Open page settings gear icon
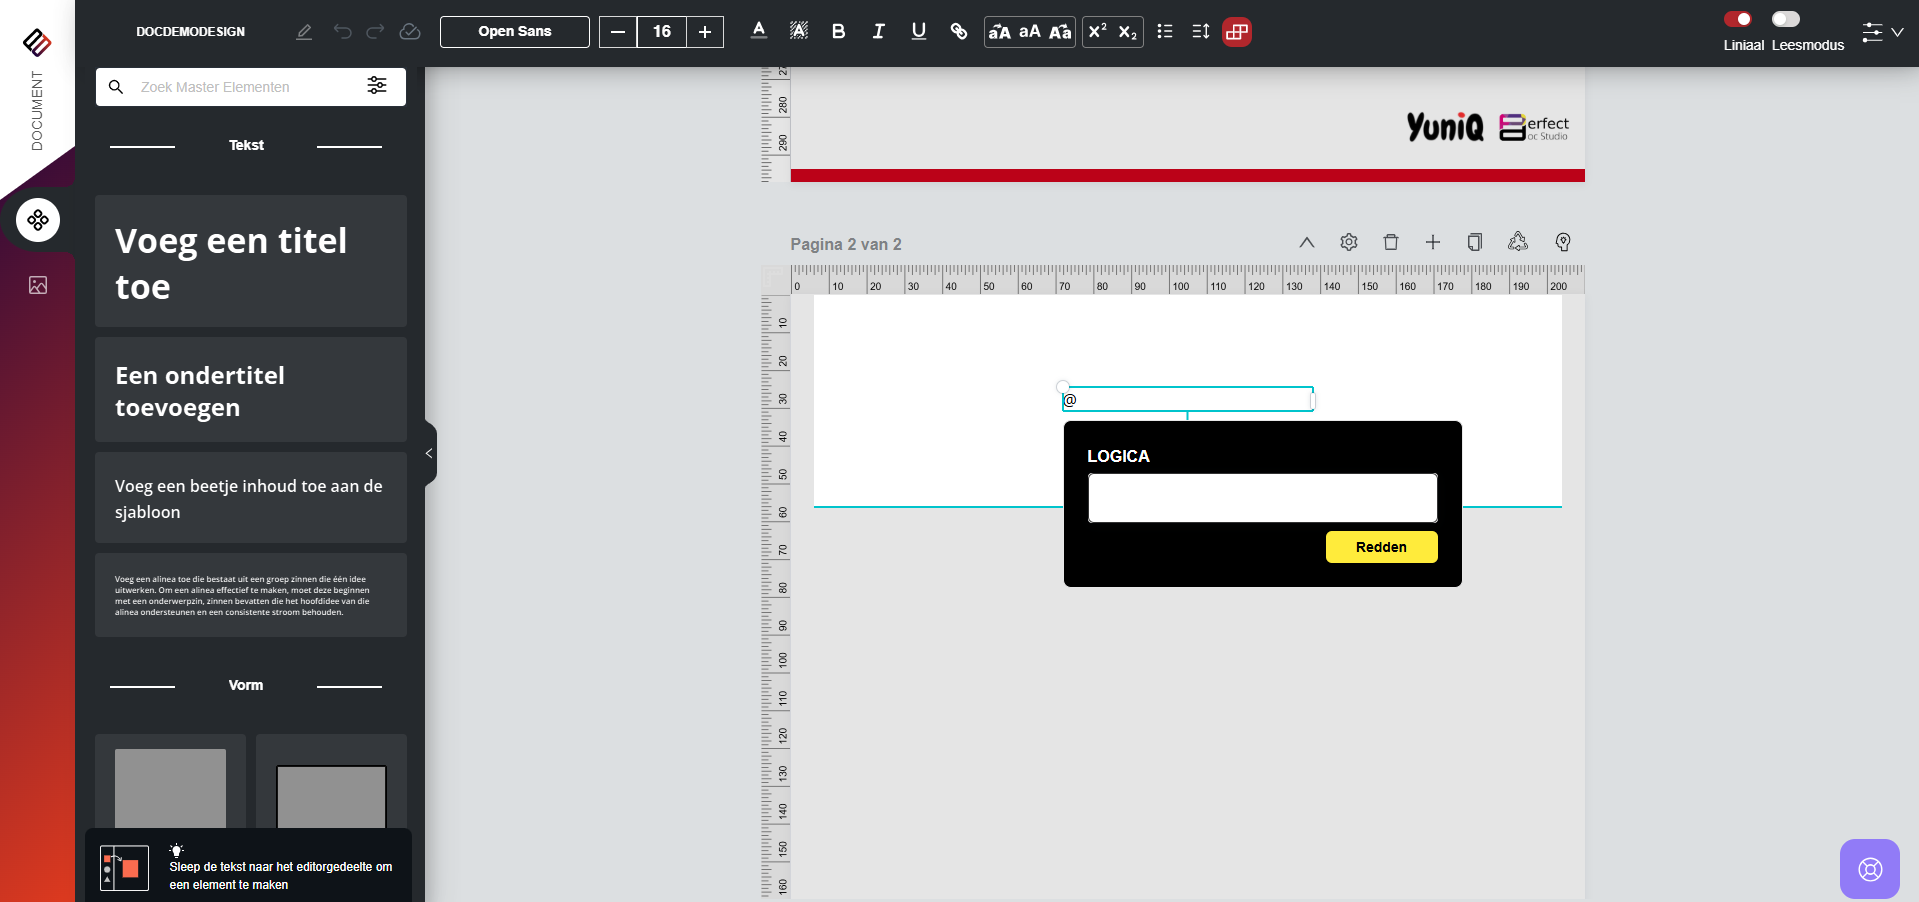This screenshot has height=902, width=1919. (x=1348, y=242)
